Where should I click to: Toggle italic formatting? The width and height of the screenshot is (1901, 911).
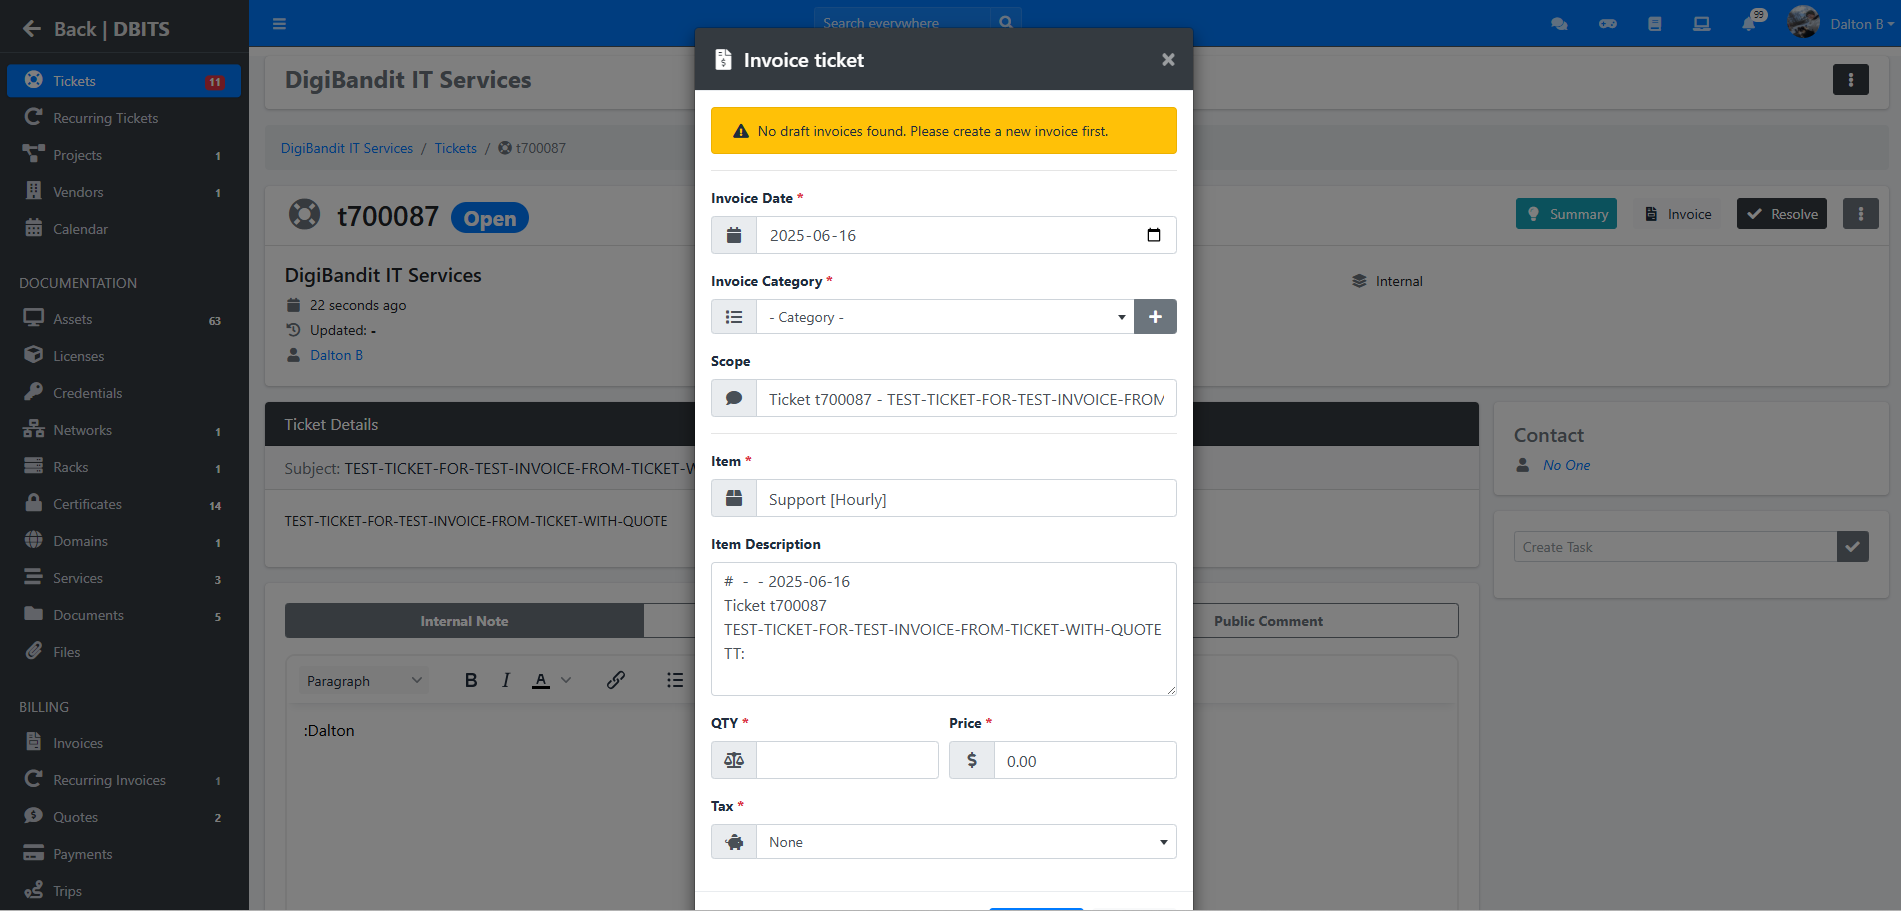pos(506,680)
